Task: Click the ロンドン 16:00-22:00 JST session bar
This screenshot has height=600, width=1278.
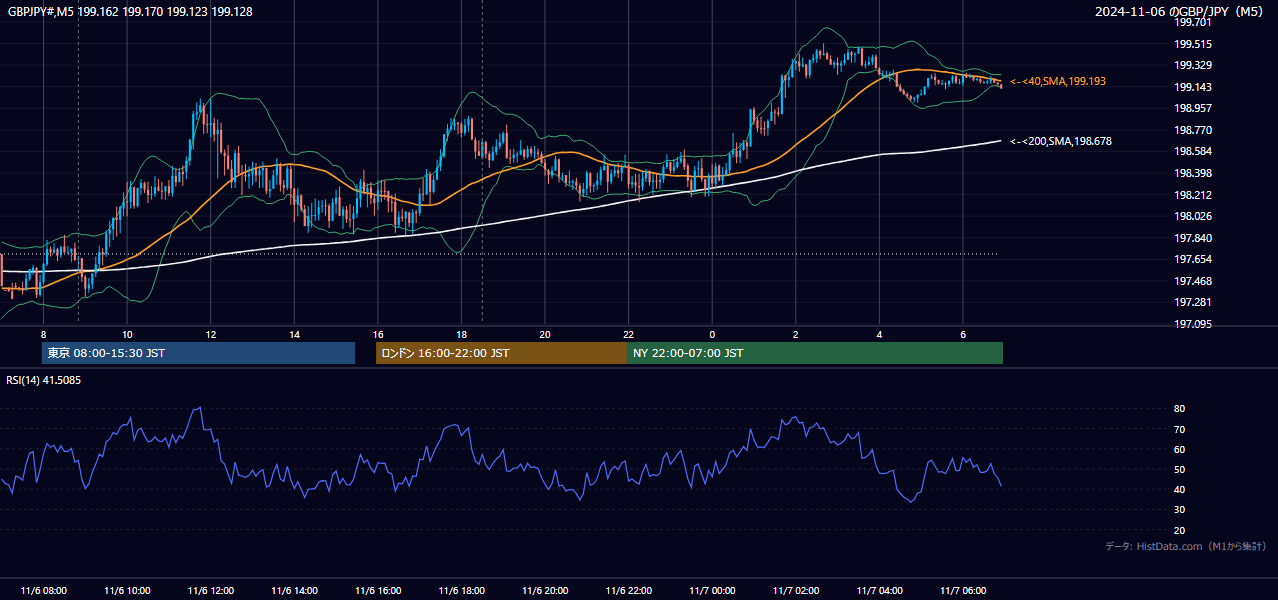Action: [501, 353]
